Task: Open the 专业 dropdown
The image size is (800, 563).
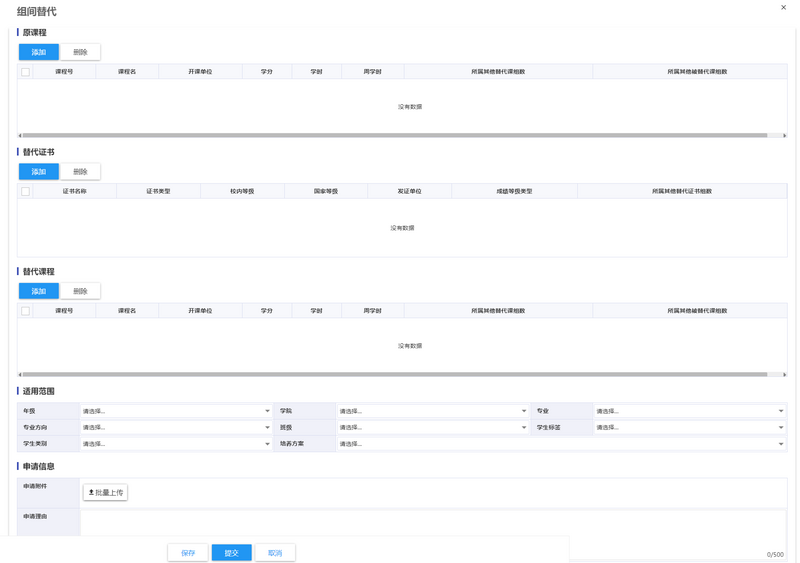Action: (x=690, y=411)
